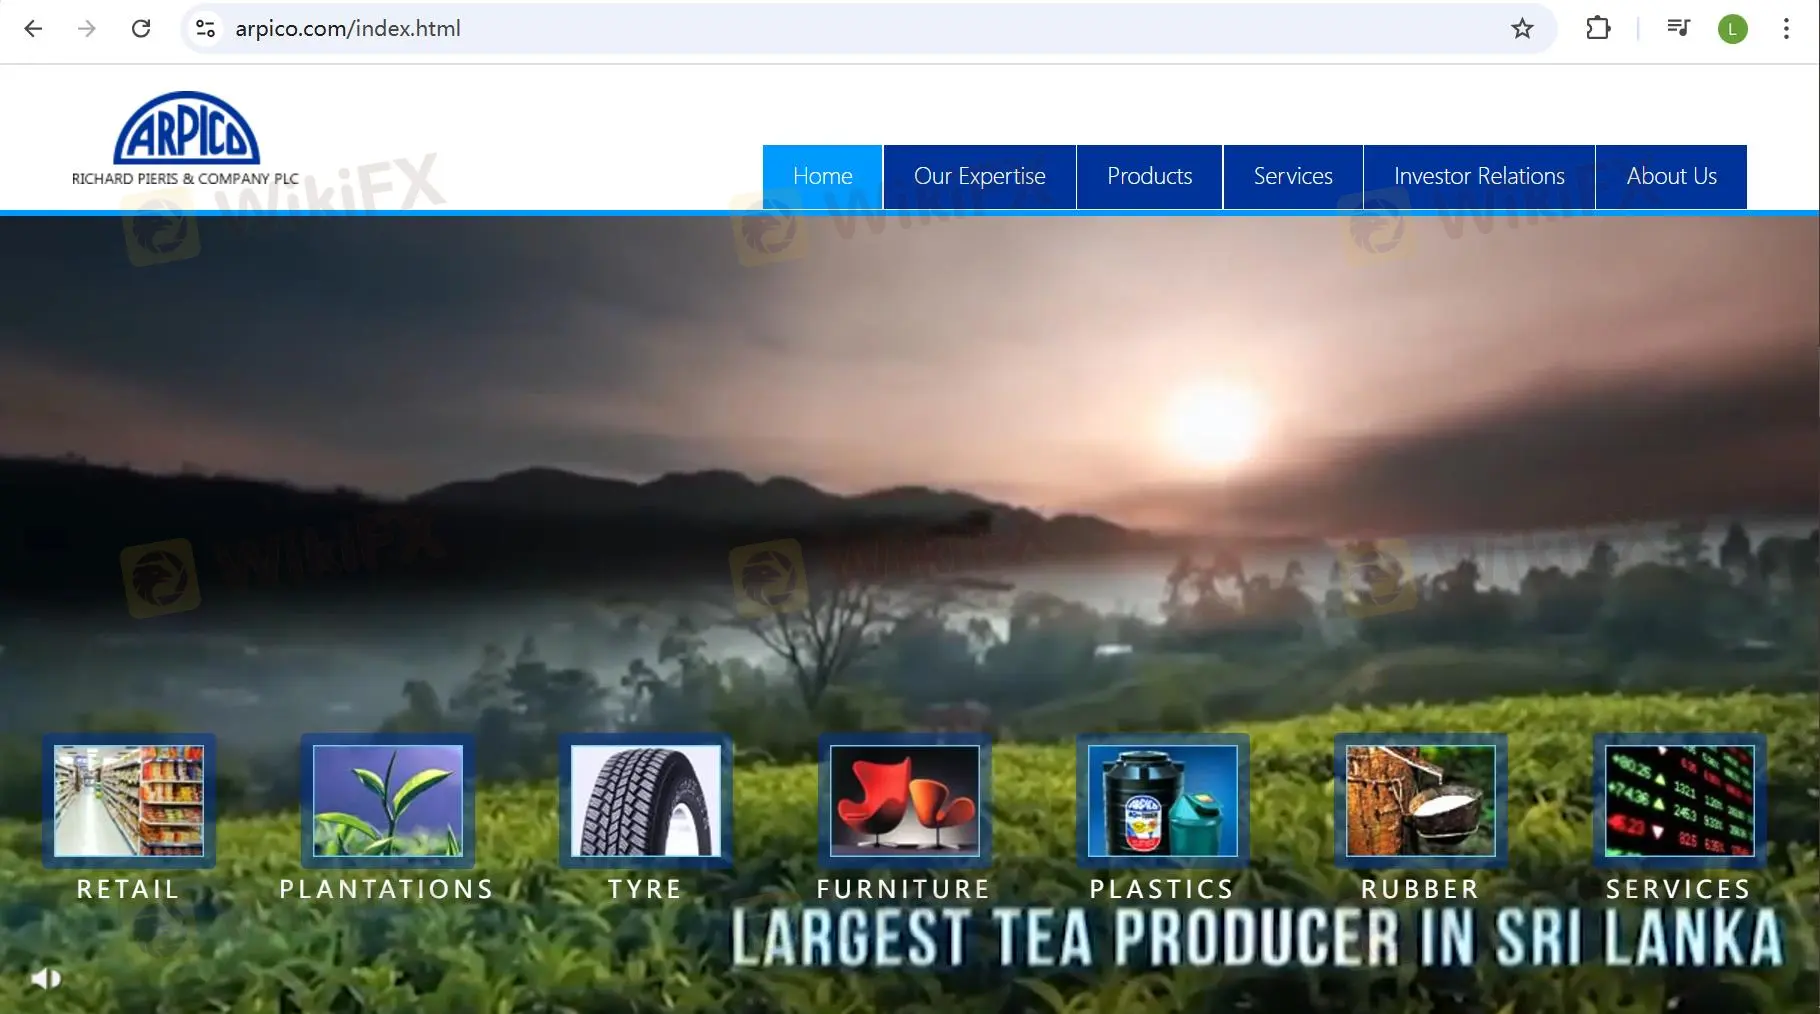Bookmark this page with the star icon
The width and height of the screenshot is (1820, 1014).
[x=1521, y=29]
